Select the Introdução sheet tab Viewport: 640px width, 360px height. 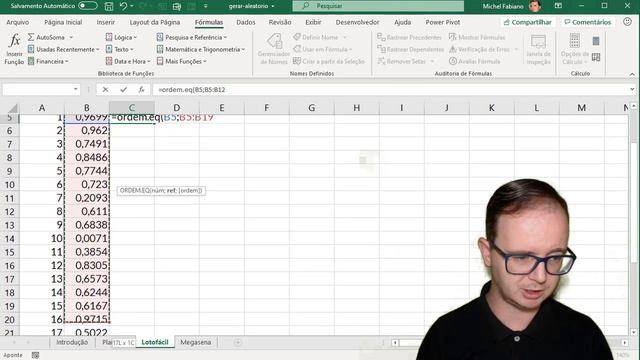pos(72,342)
